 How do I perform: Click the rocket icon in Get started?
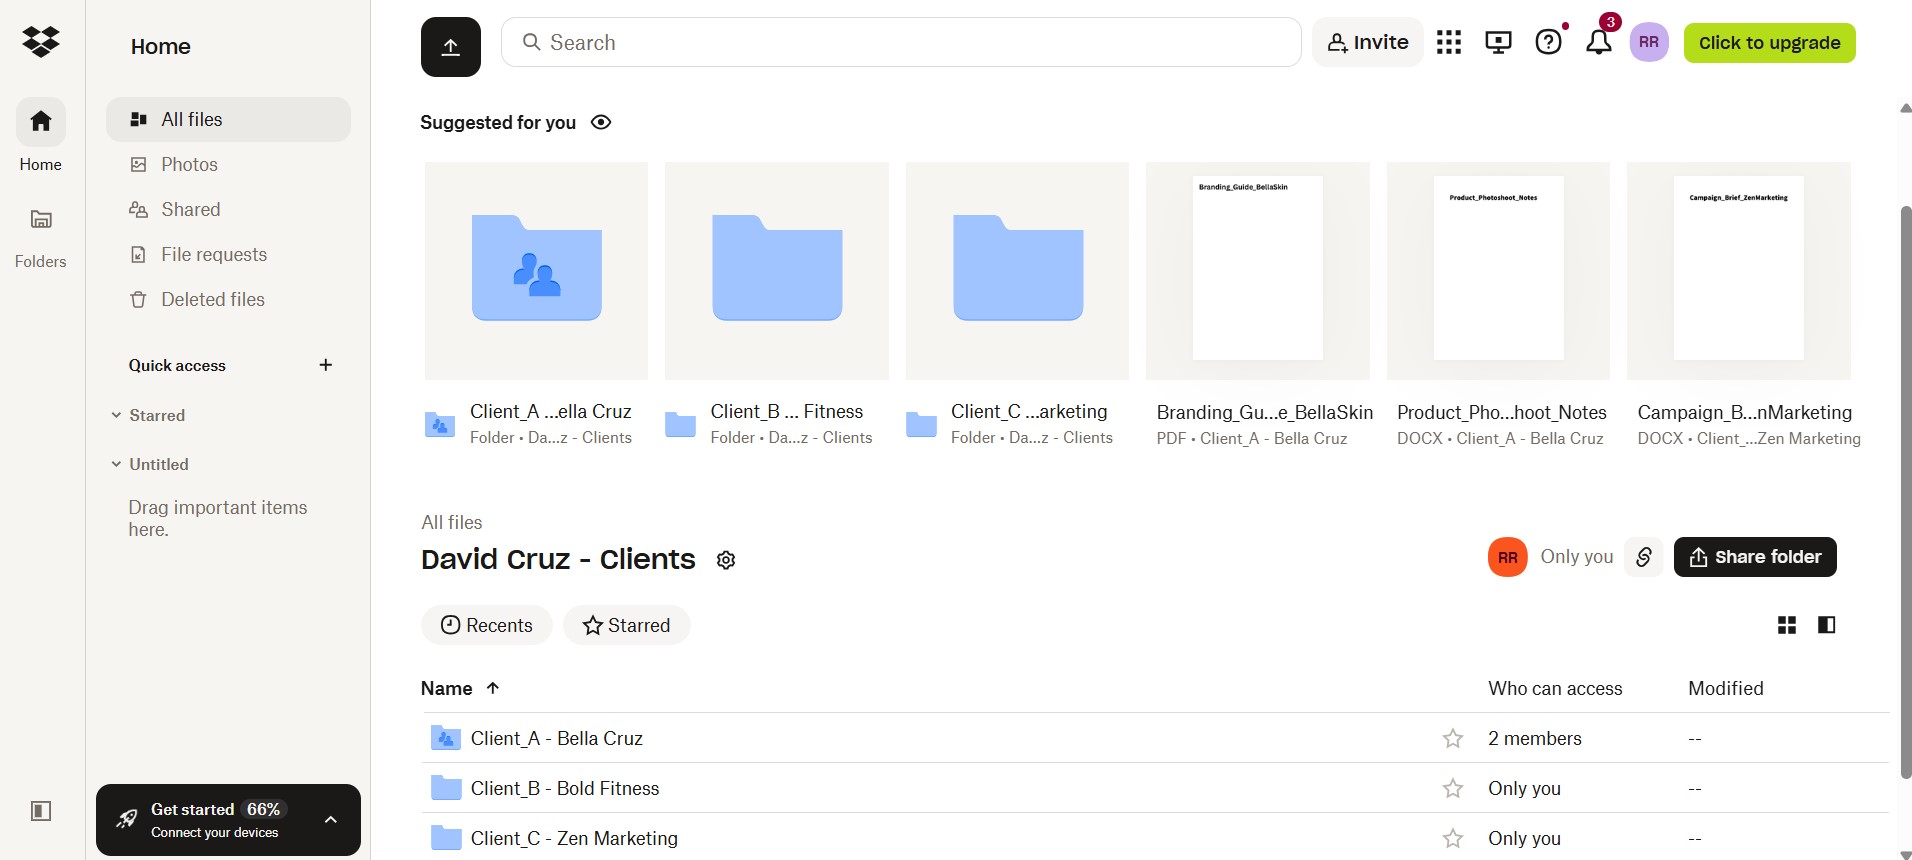click(x=127, y=820)
